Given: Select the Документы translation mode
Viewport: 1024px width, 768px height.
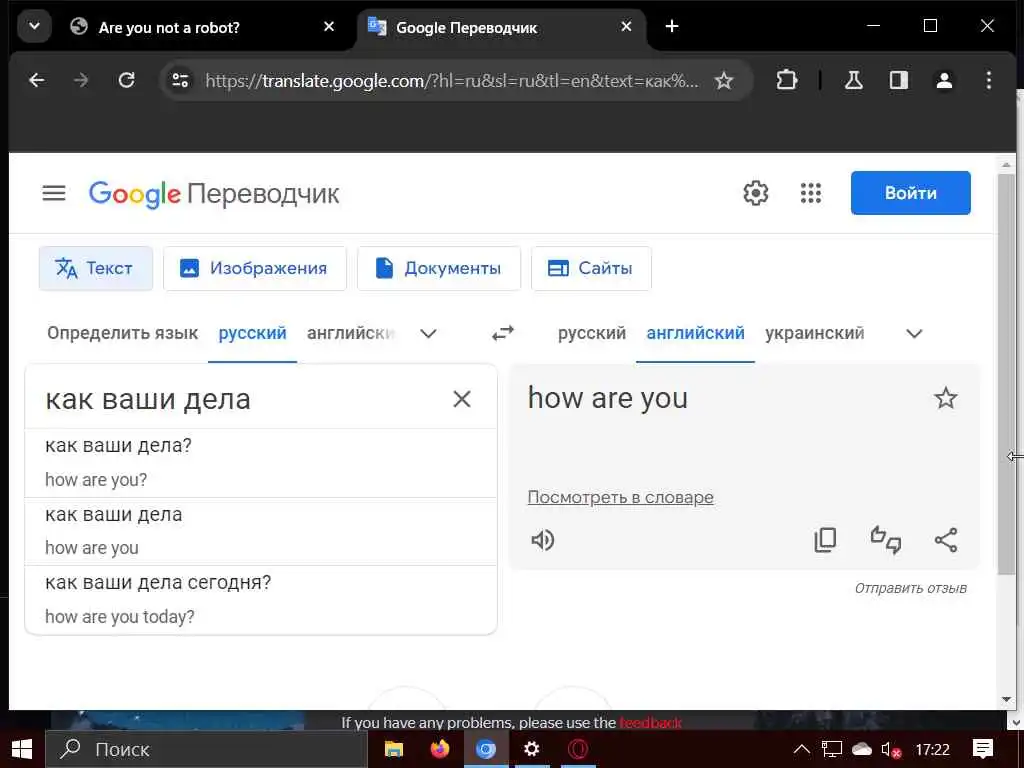Looking at the screenshot, I should (439, 268).
